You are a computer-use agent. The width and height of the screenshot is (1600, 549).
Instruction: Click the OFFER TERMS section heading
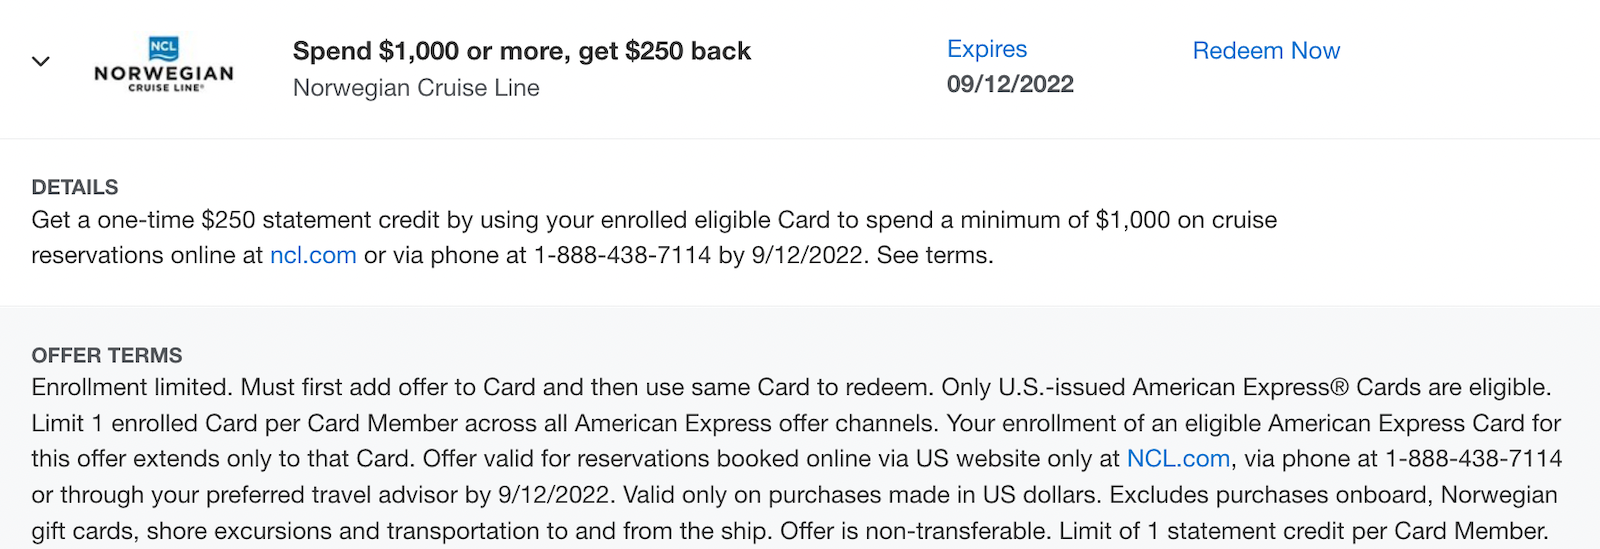coord(107,355)
